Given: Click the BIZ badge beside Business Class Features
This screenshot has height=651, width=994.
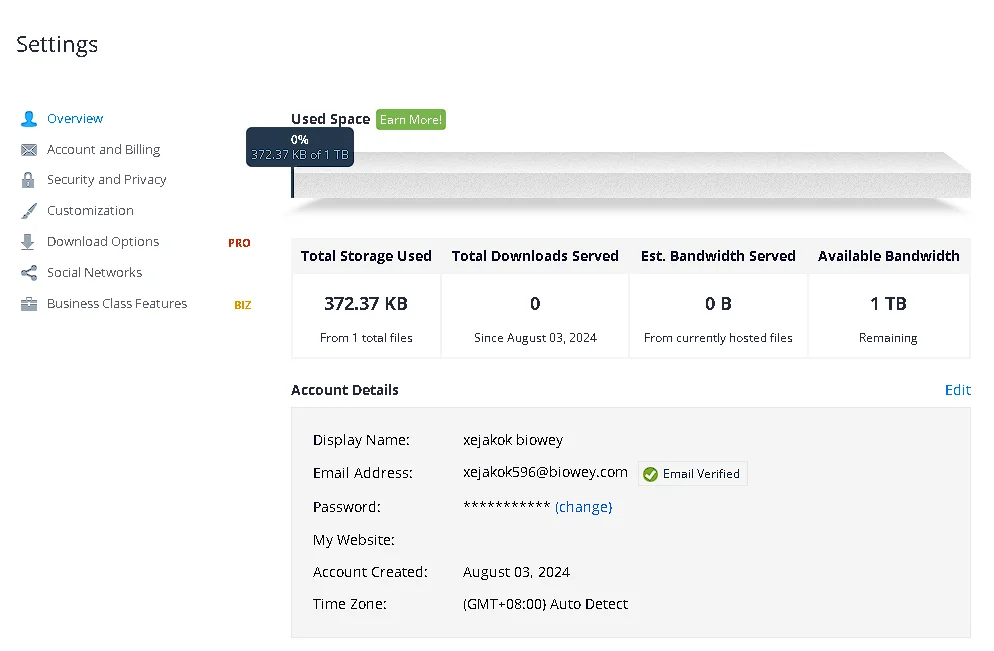Looking at the screenshot, I should click(x=242, y=305).
